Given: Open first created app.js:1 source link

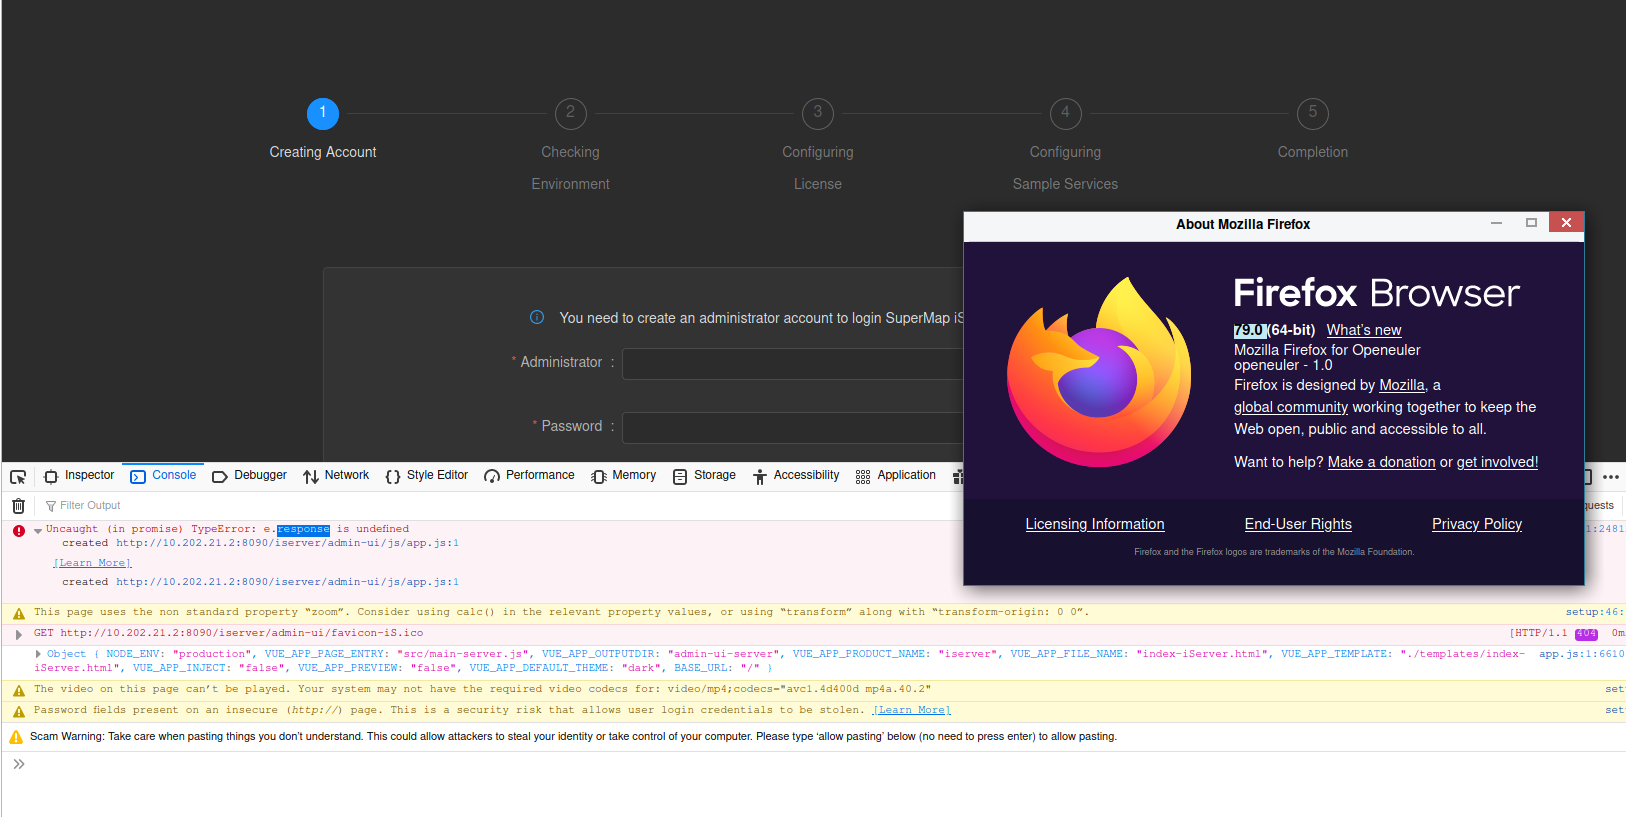Looking at the screenshot, I should pos(287,543).
